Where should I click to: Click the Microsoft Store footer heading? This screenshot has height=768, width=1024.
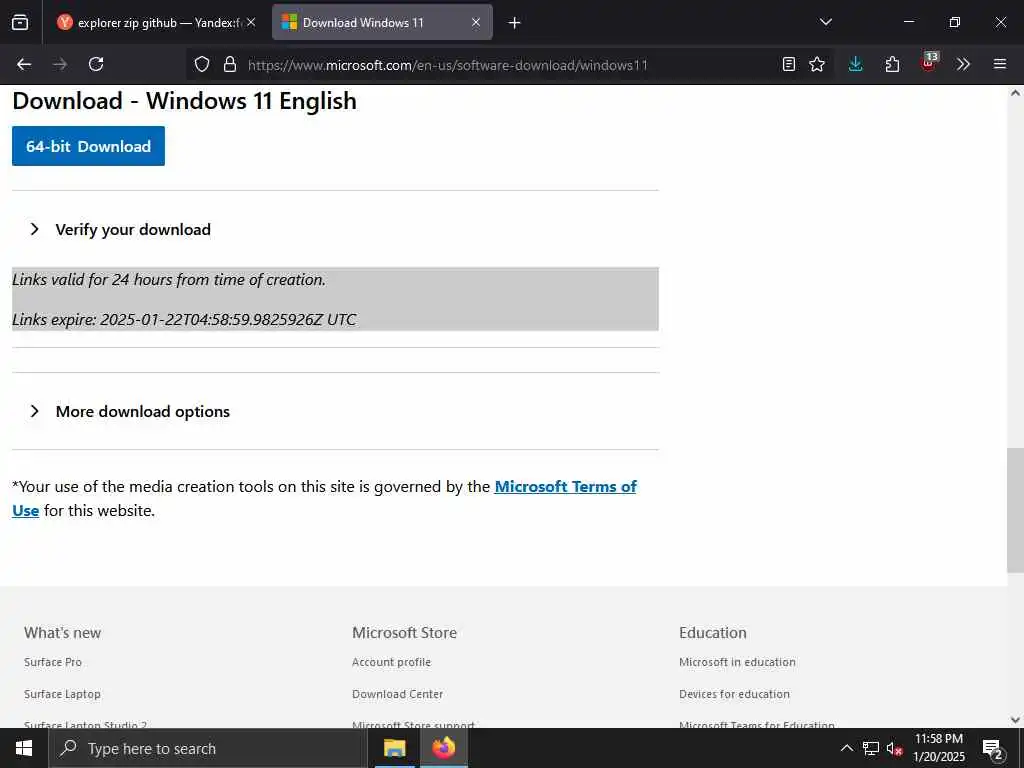[404, 633]
